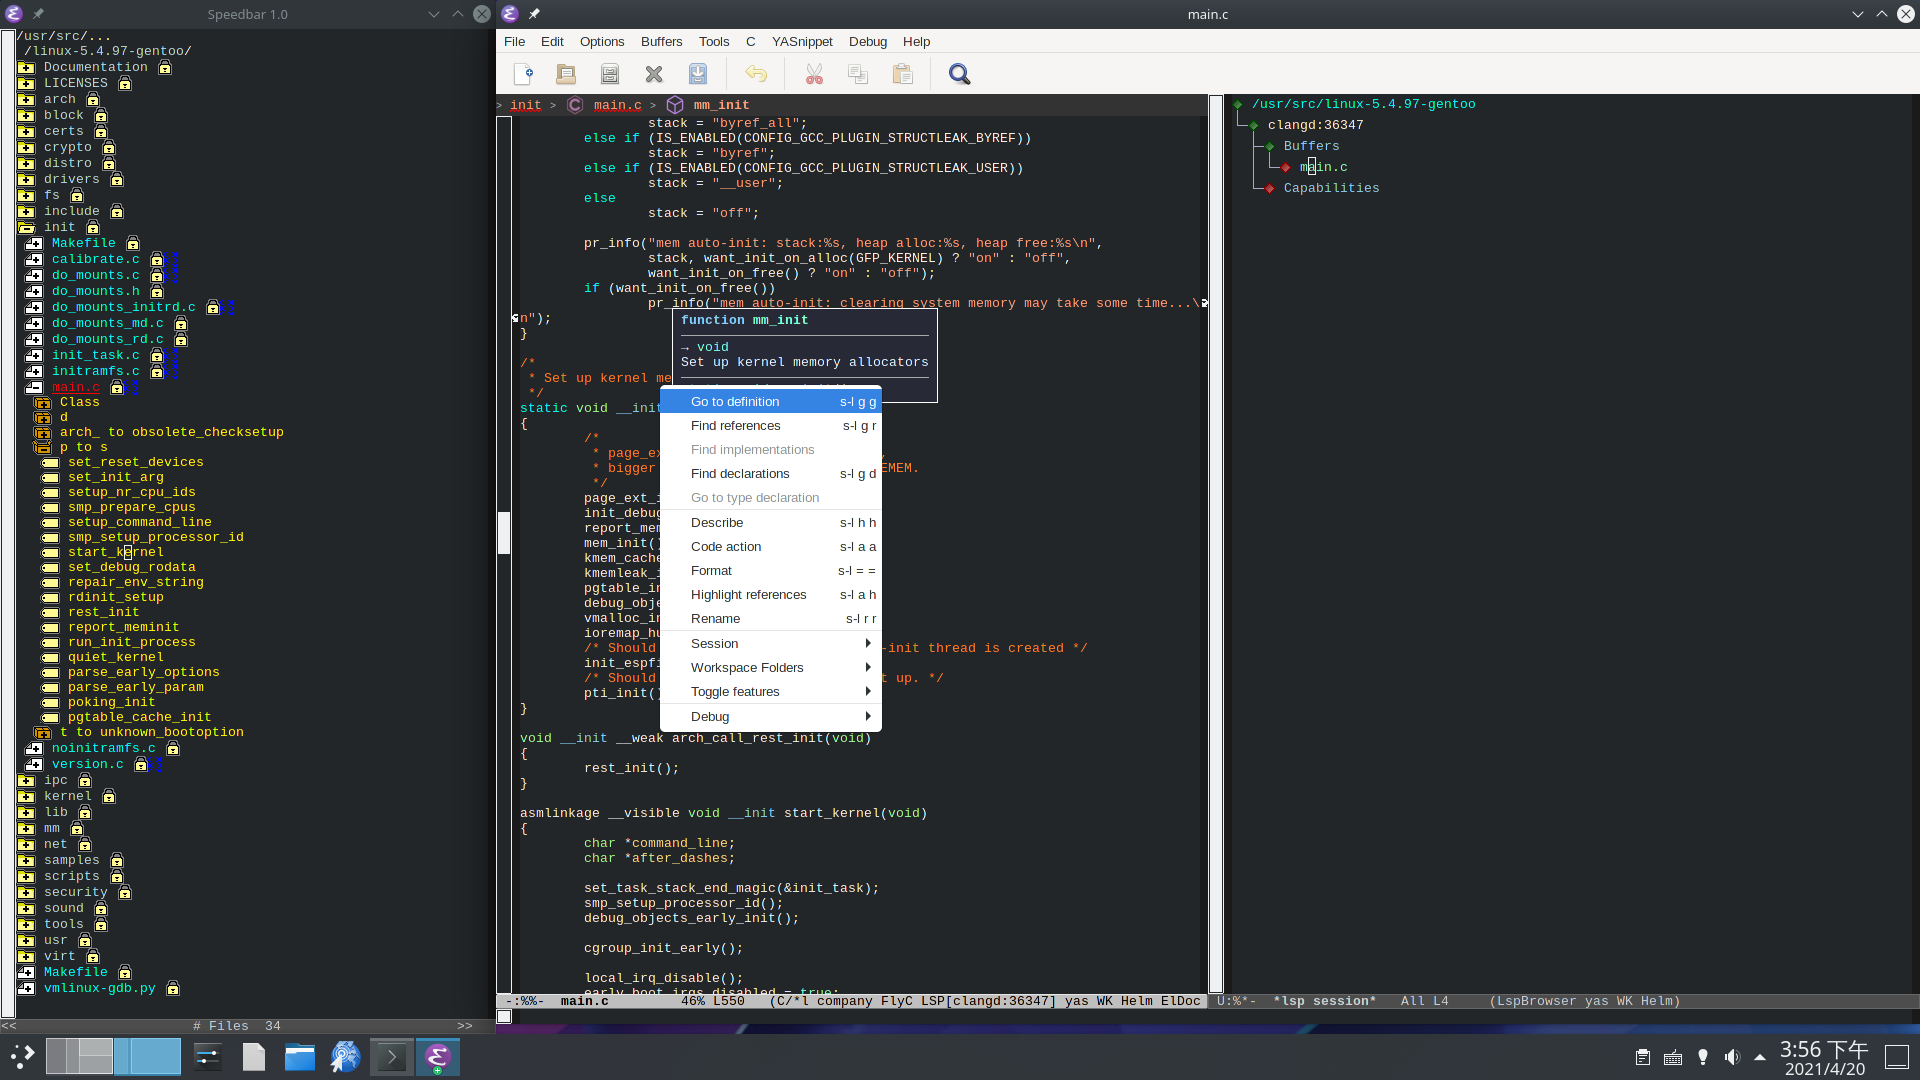Image resolution: width=1920 pixels, height=1080 pixels.
Task: Click the Undo arrow icon
Action: [x=756, y=74]
